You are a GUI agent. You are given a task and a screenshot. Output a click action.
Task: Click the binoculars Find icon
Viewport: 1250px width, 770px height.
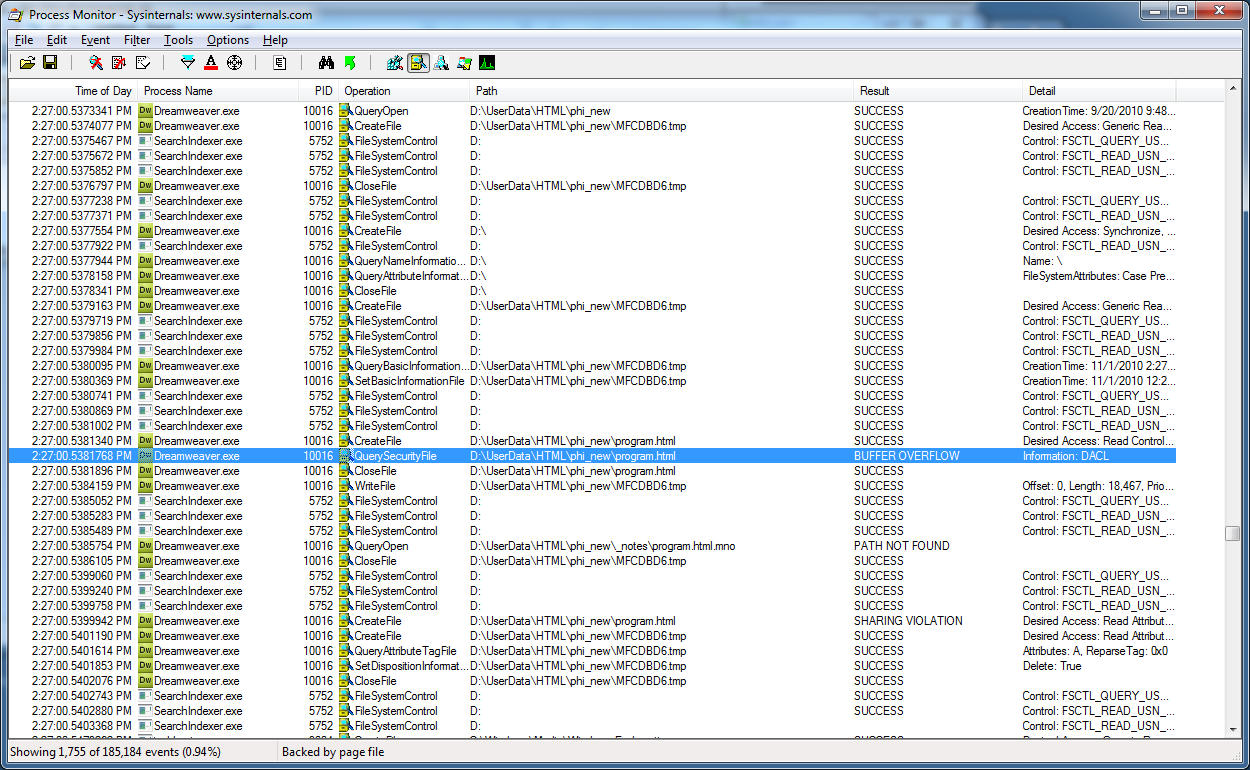pyautogui.click(x=326, y=63)
